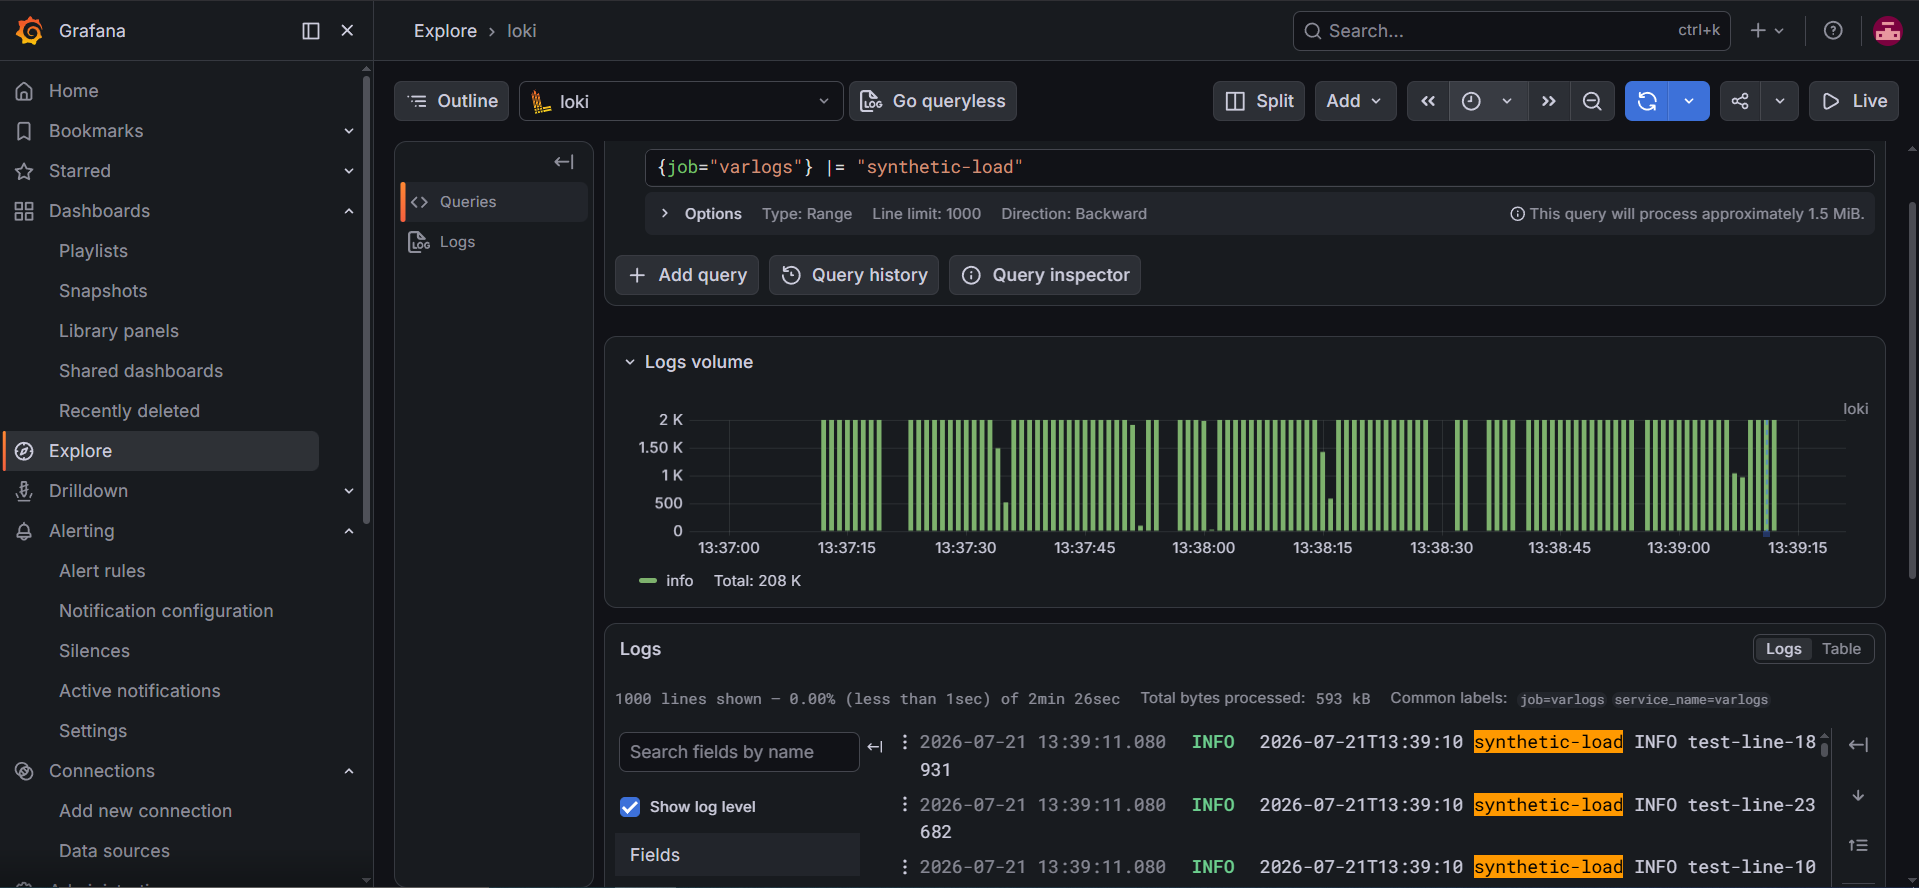This screenshot has height=888, width=1919.
Task: Click the share icon in the toolbar
Action: 1740,101
